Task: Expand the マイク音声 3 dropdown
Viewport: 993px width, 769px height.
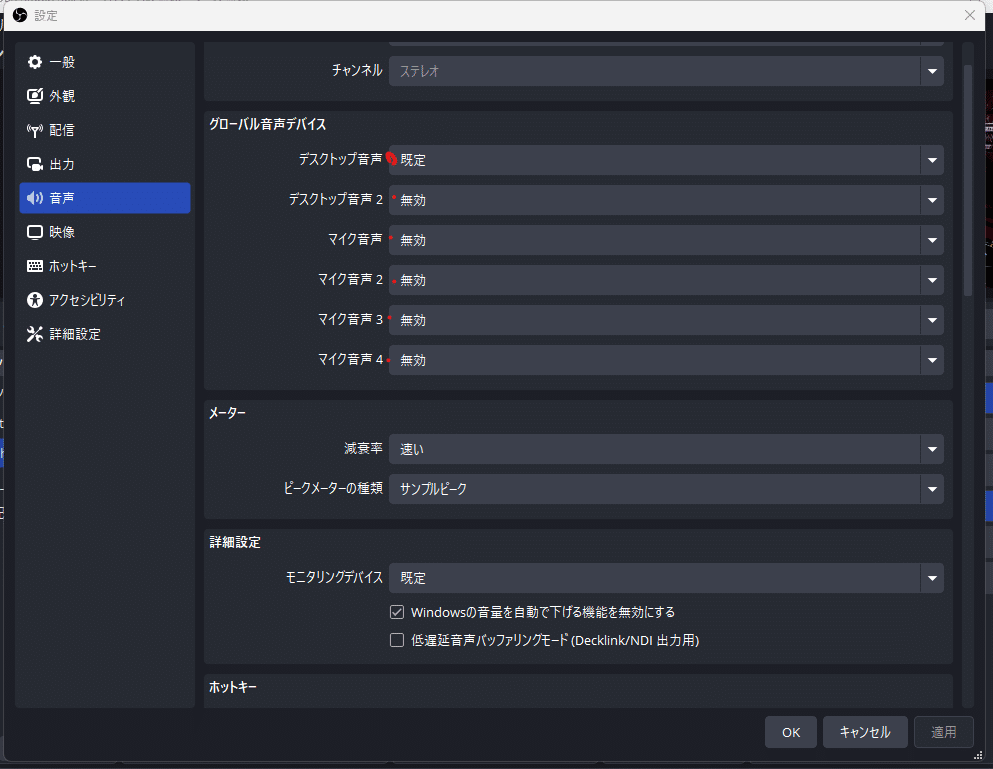Action: pos(666,320)
